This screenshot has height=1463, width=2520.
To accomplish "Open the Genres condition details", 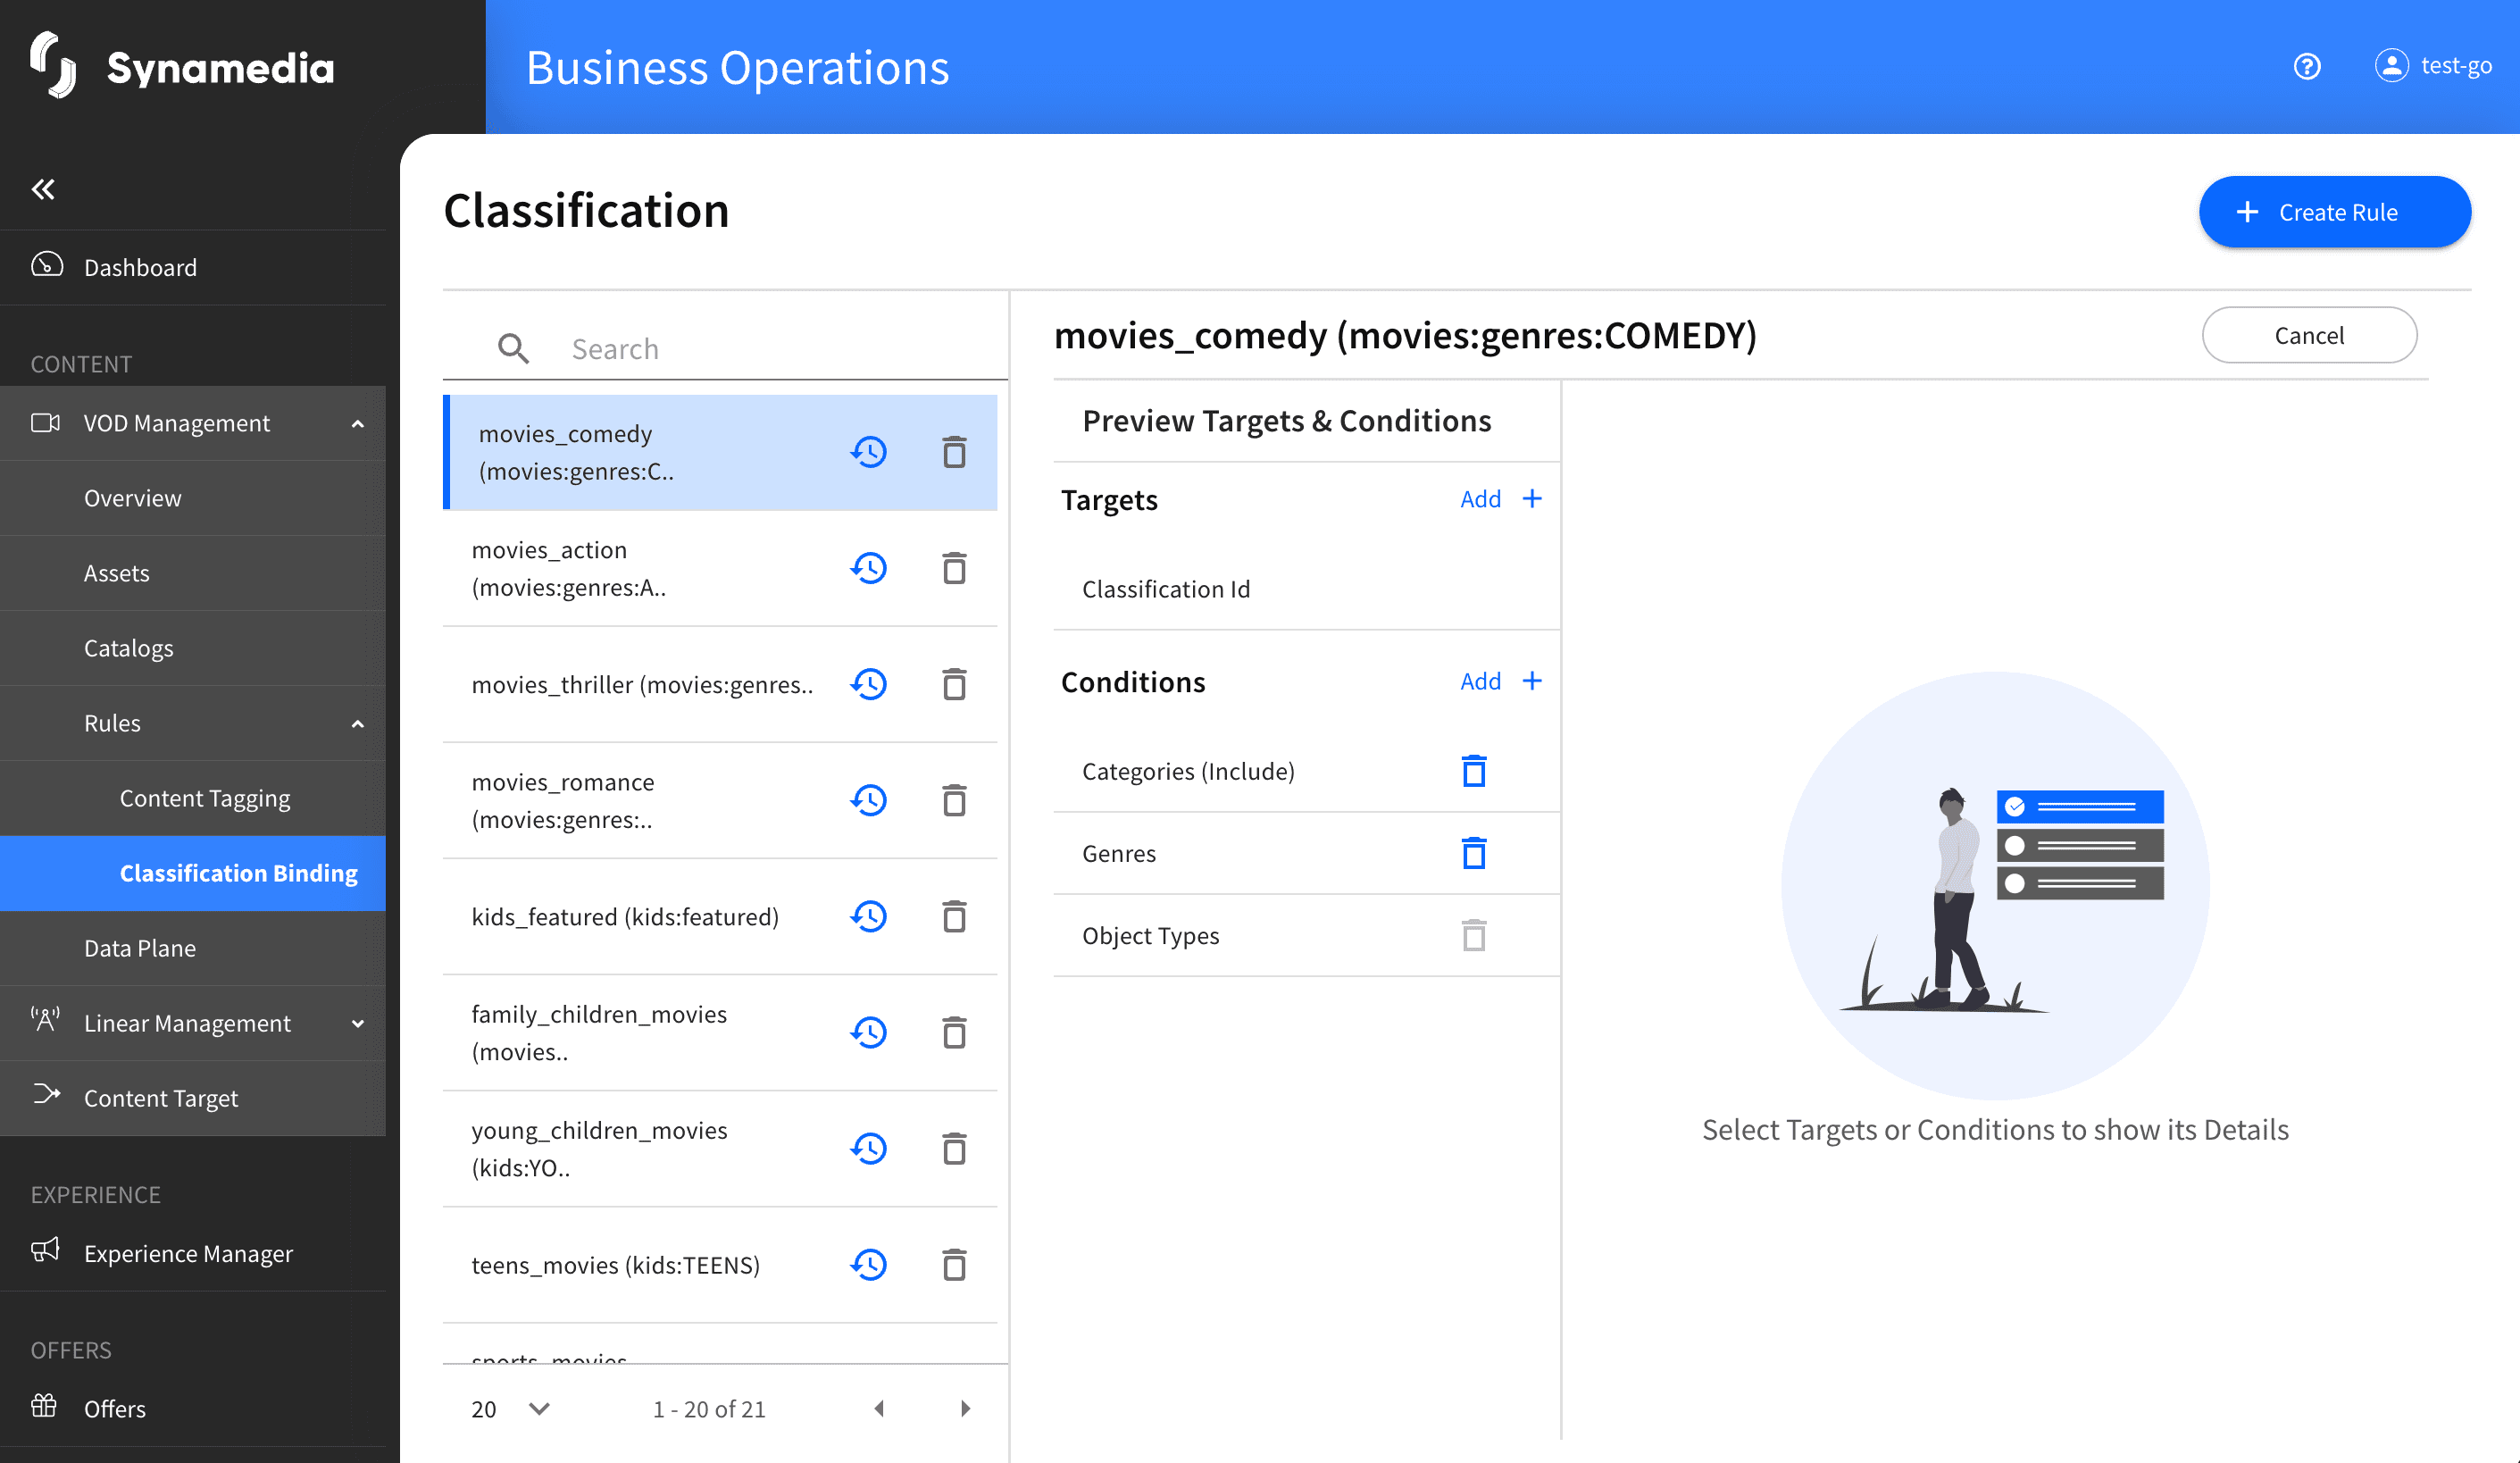I will 1306,853.
